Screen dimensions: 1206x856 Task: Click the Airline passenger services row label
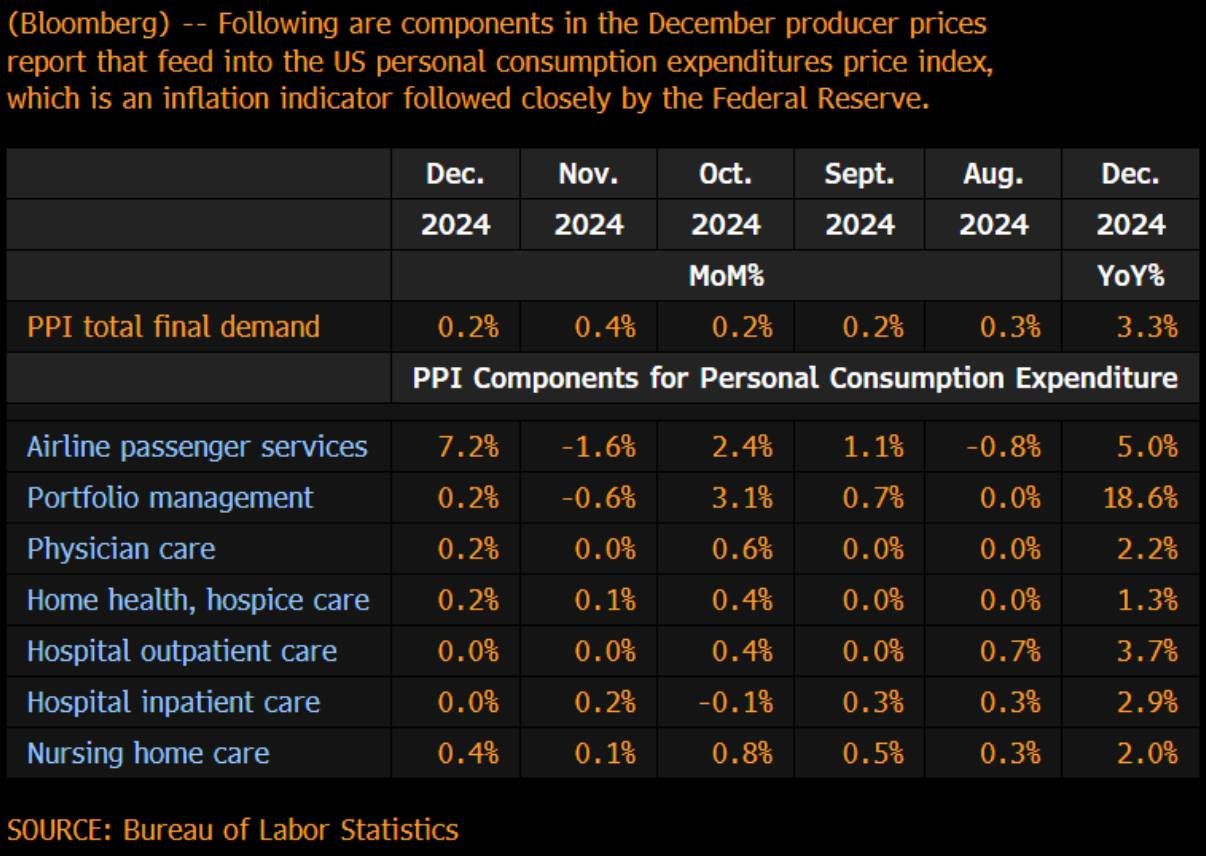197,446
